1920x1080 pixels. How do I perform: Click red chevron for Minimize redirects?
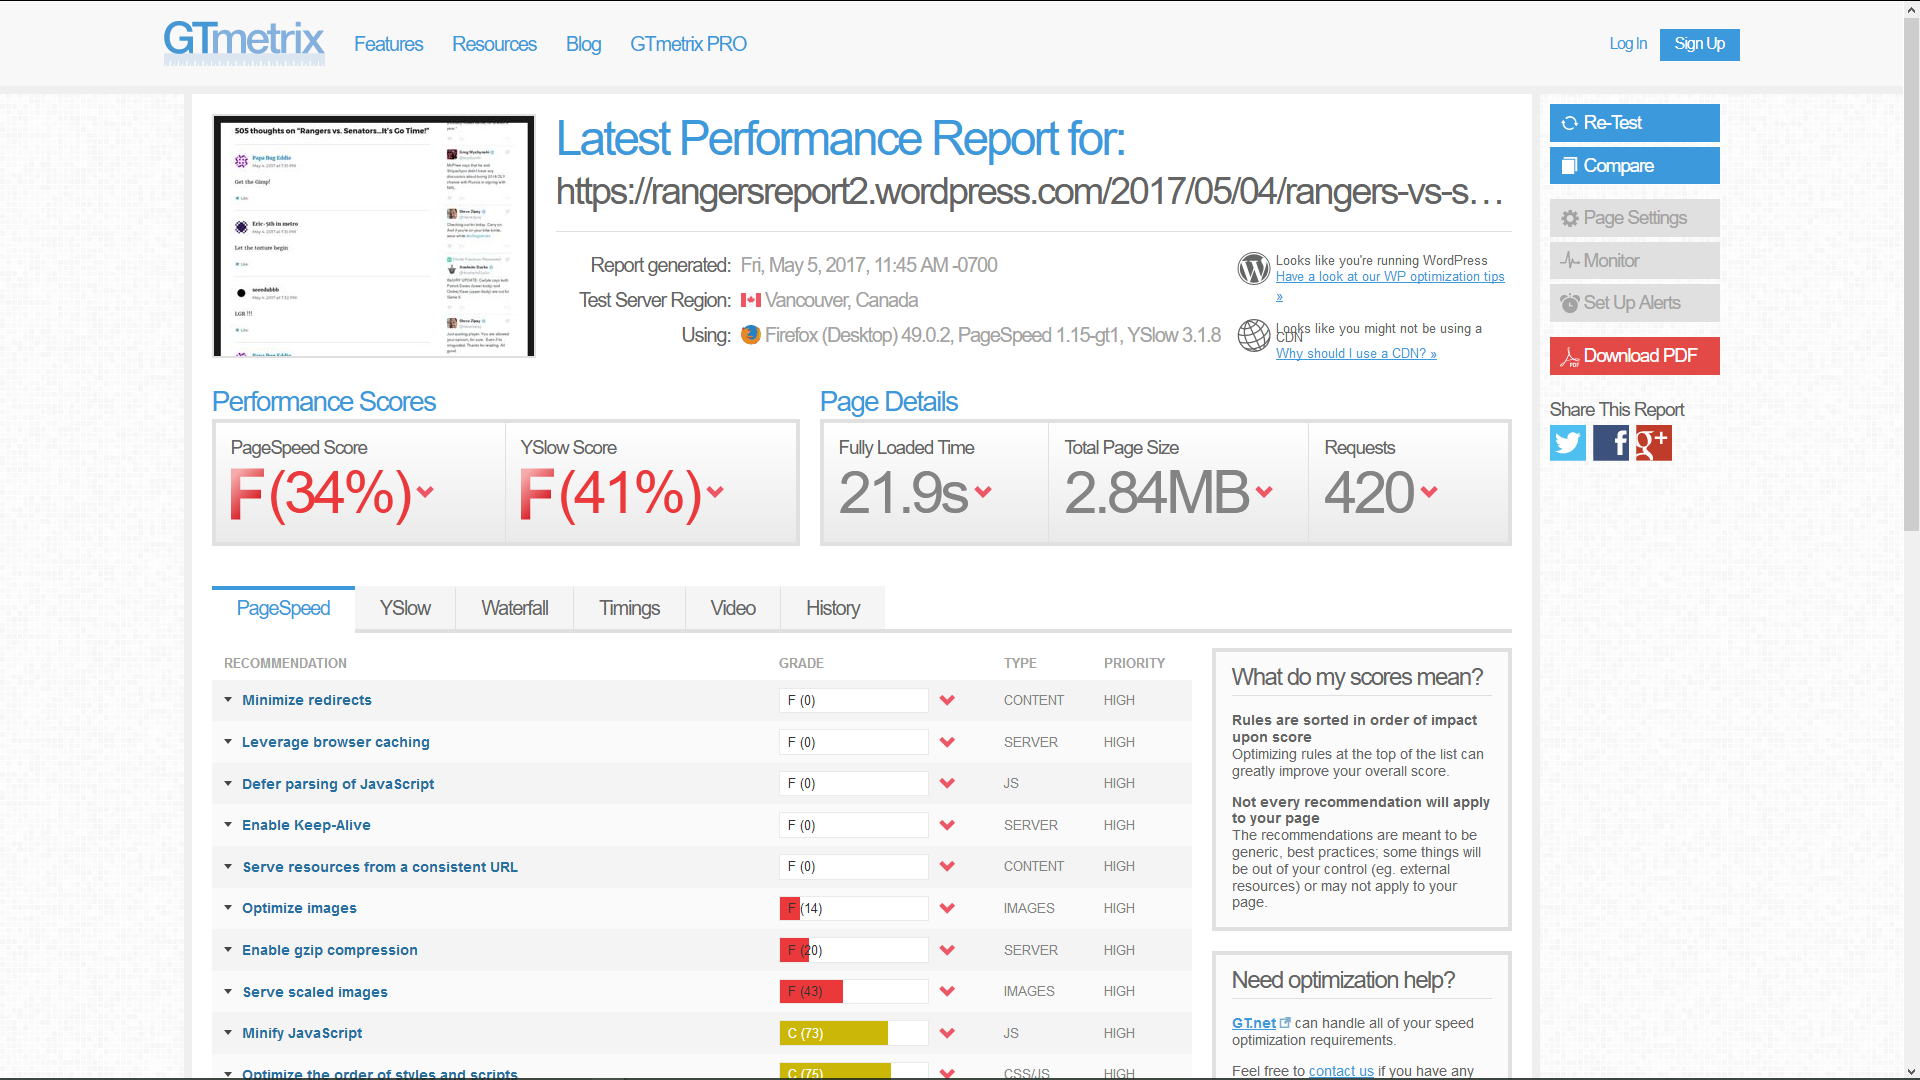(x=947, y=701)
